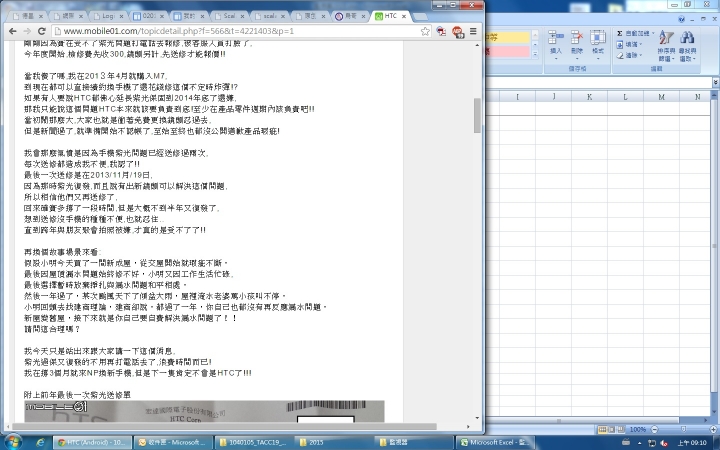Switch Excel to Page Layout view
Image resolution: width=720 pixels, height=450 pixels.
pos(611,429)
